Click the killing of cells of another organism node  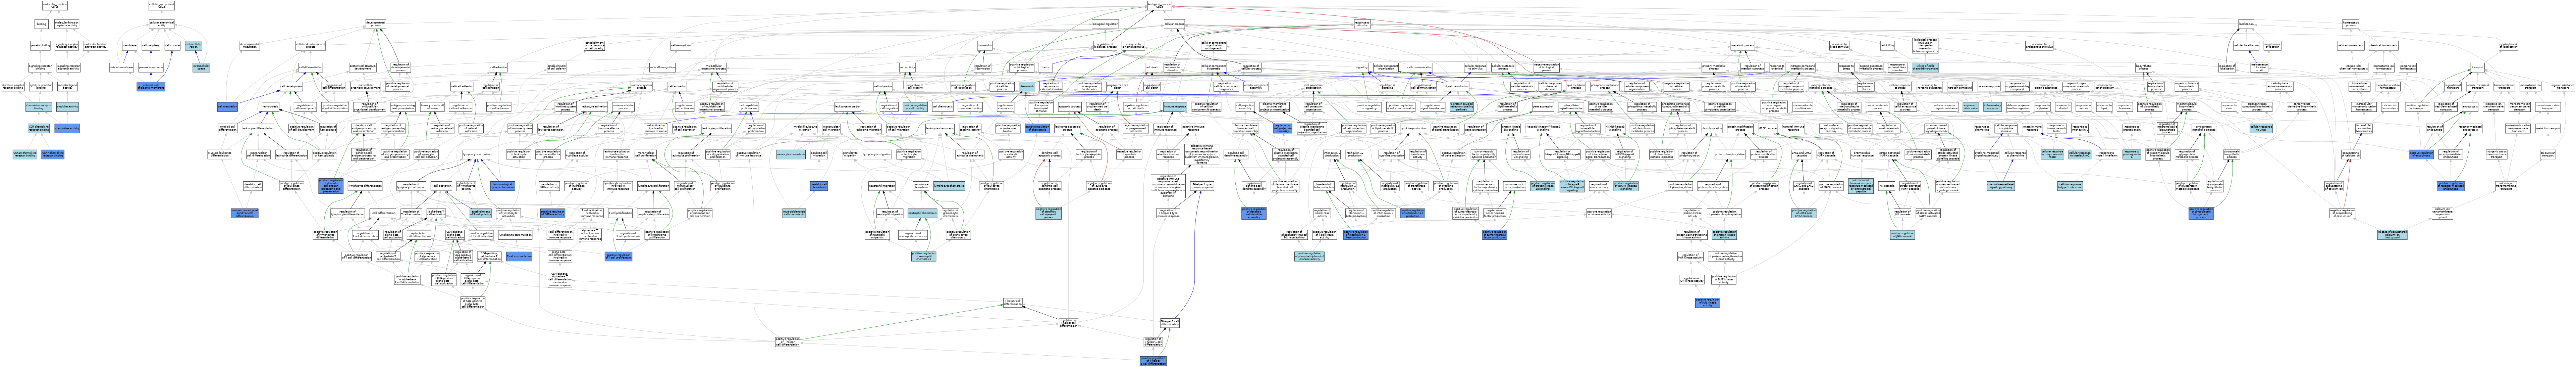[x=1925, y=67]
